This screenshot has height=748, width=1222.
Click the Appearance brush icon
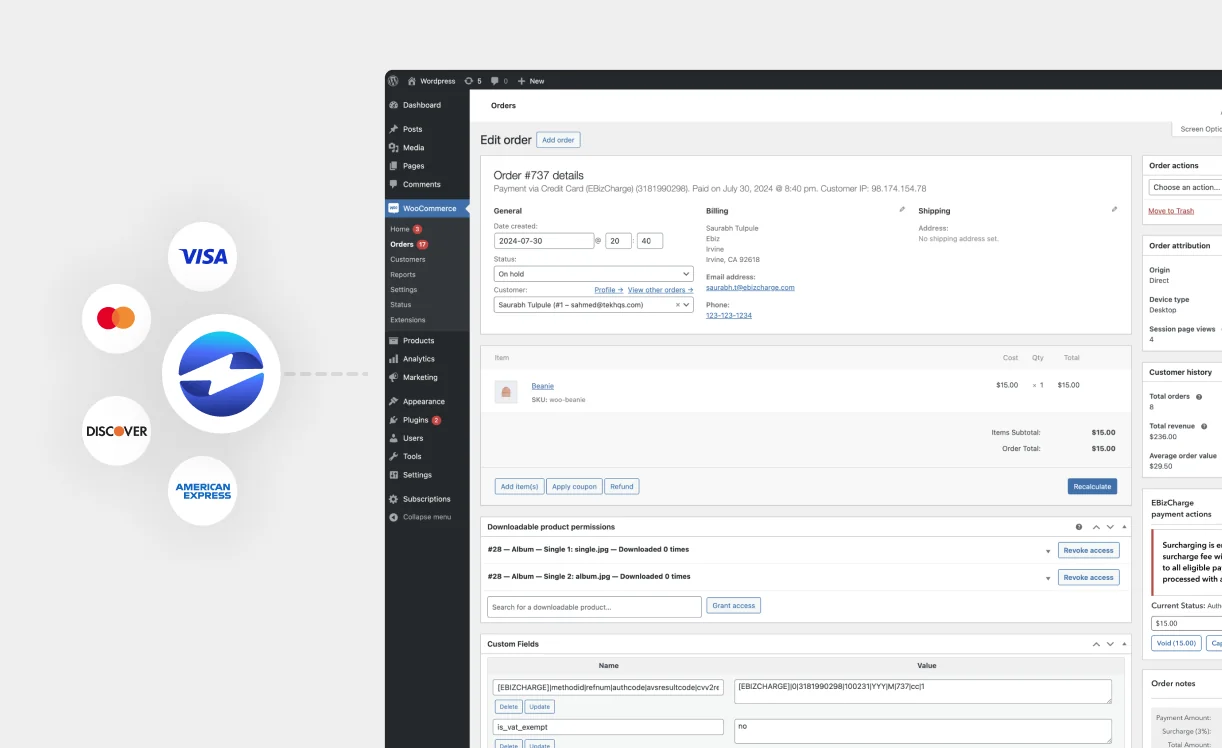[x=394, y=402]
